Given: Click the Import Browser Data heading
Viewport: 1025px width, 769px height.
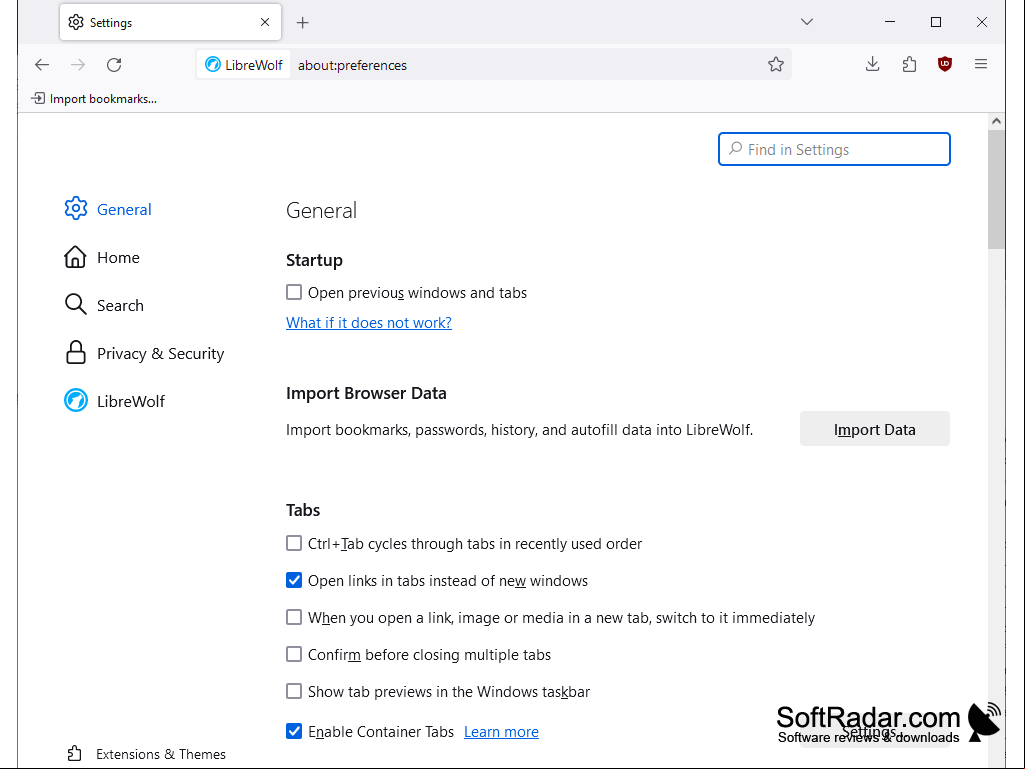Looking at the screenshot, I should (366, 393).
